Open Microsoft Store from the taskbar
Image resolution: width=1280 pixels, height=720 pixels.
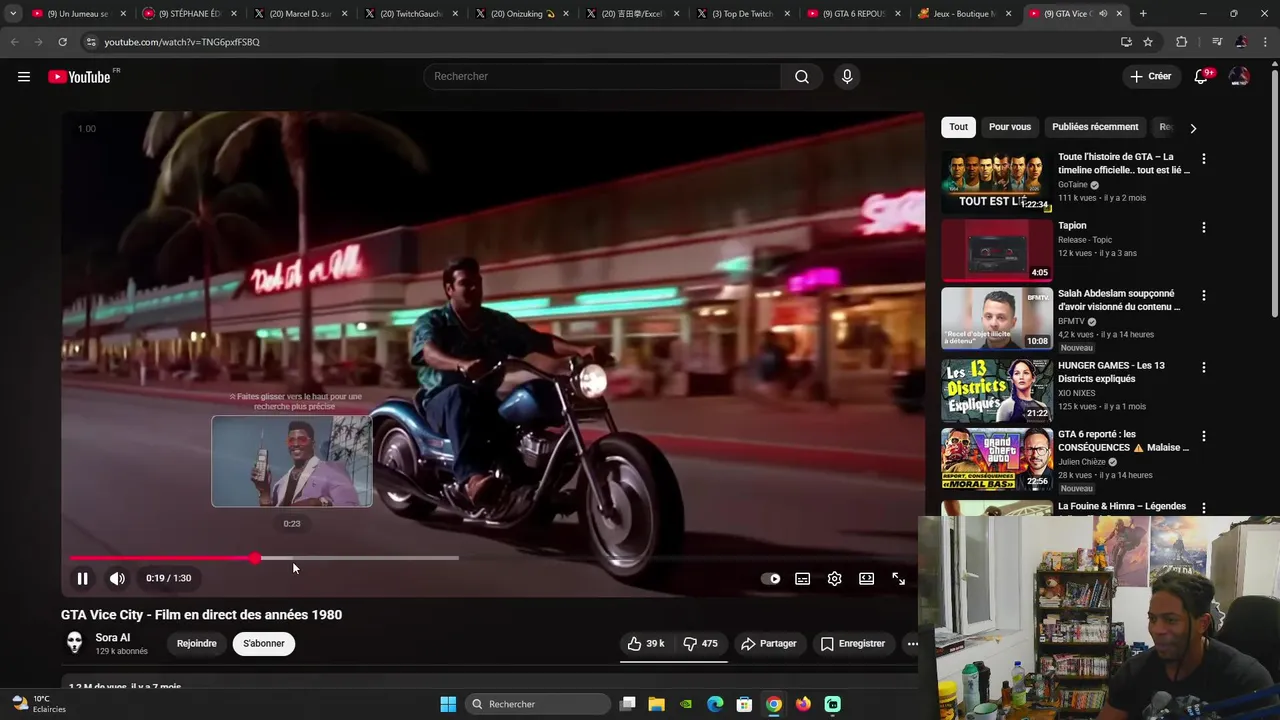744,704
